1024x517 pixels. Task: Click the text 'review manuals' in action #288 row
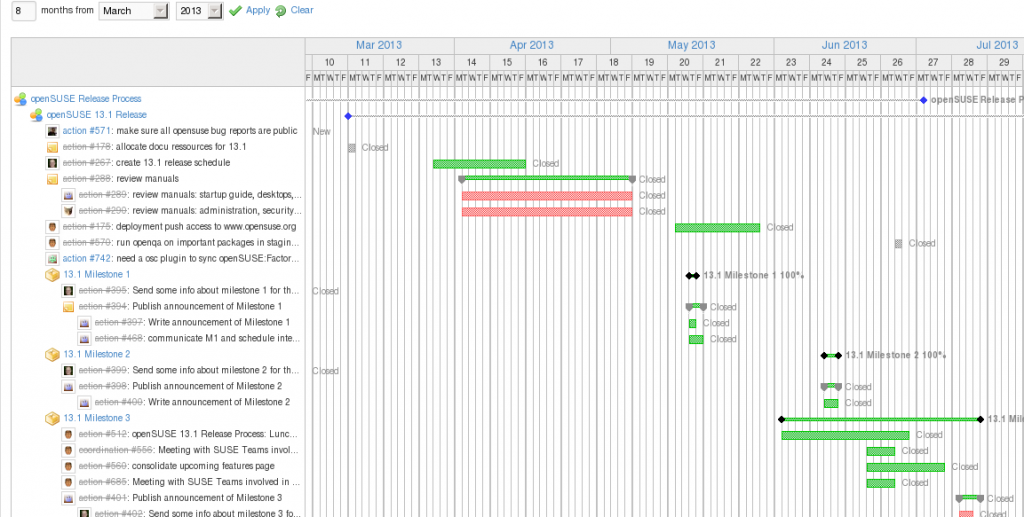[x=148, y=179]
